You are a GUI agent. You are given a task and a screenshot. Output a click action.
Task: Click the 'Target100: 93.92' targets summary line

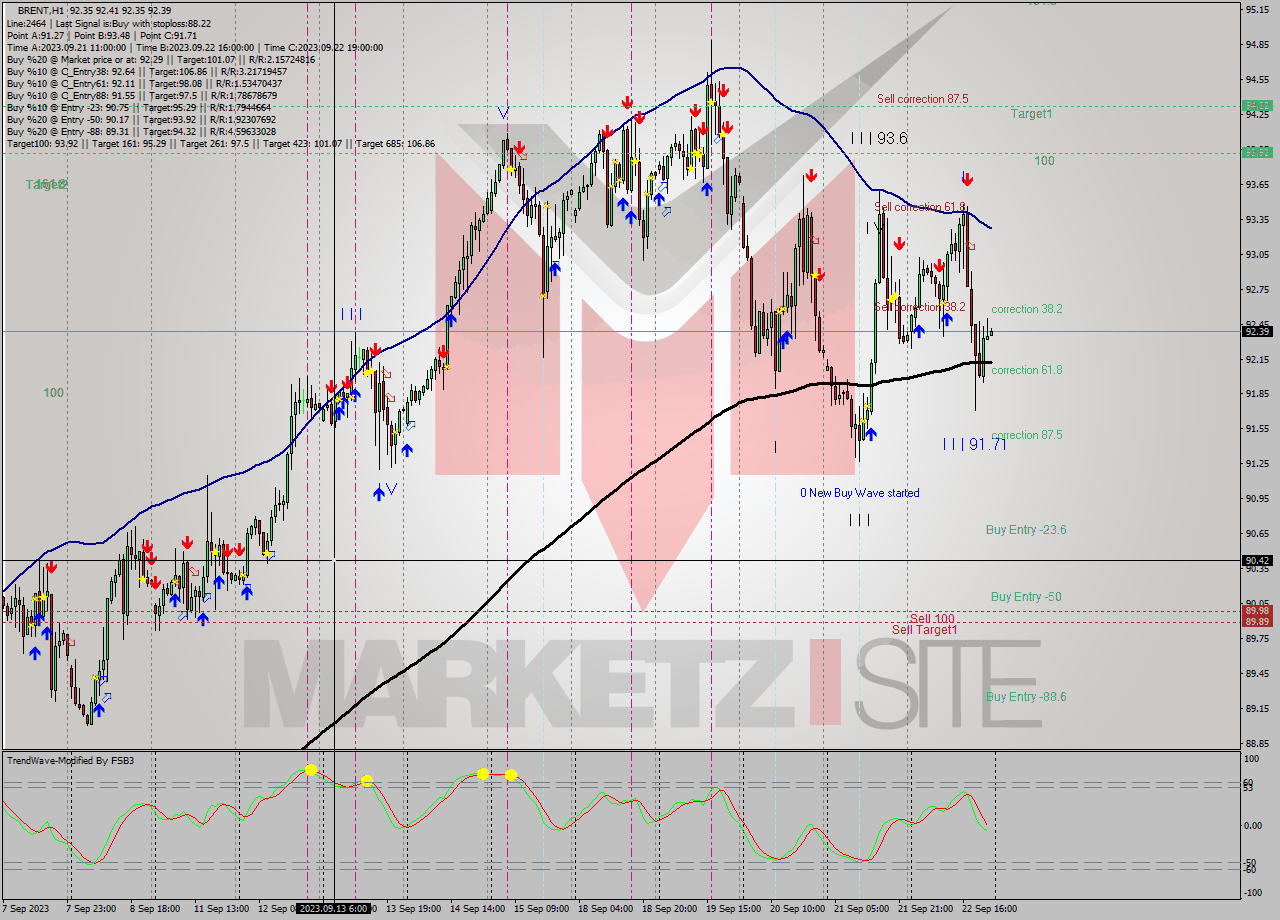pyautogui.click(x=220, y=144)
